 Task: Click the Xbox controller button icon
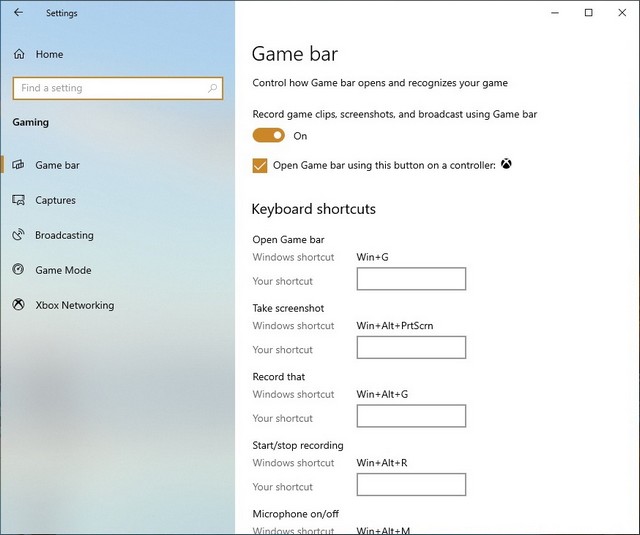point(506,164)
